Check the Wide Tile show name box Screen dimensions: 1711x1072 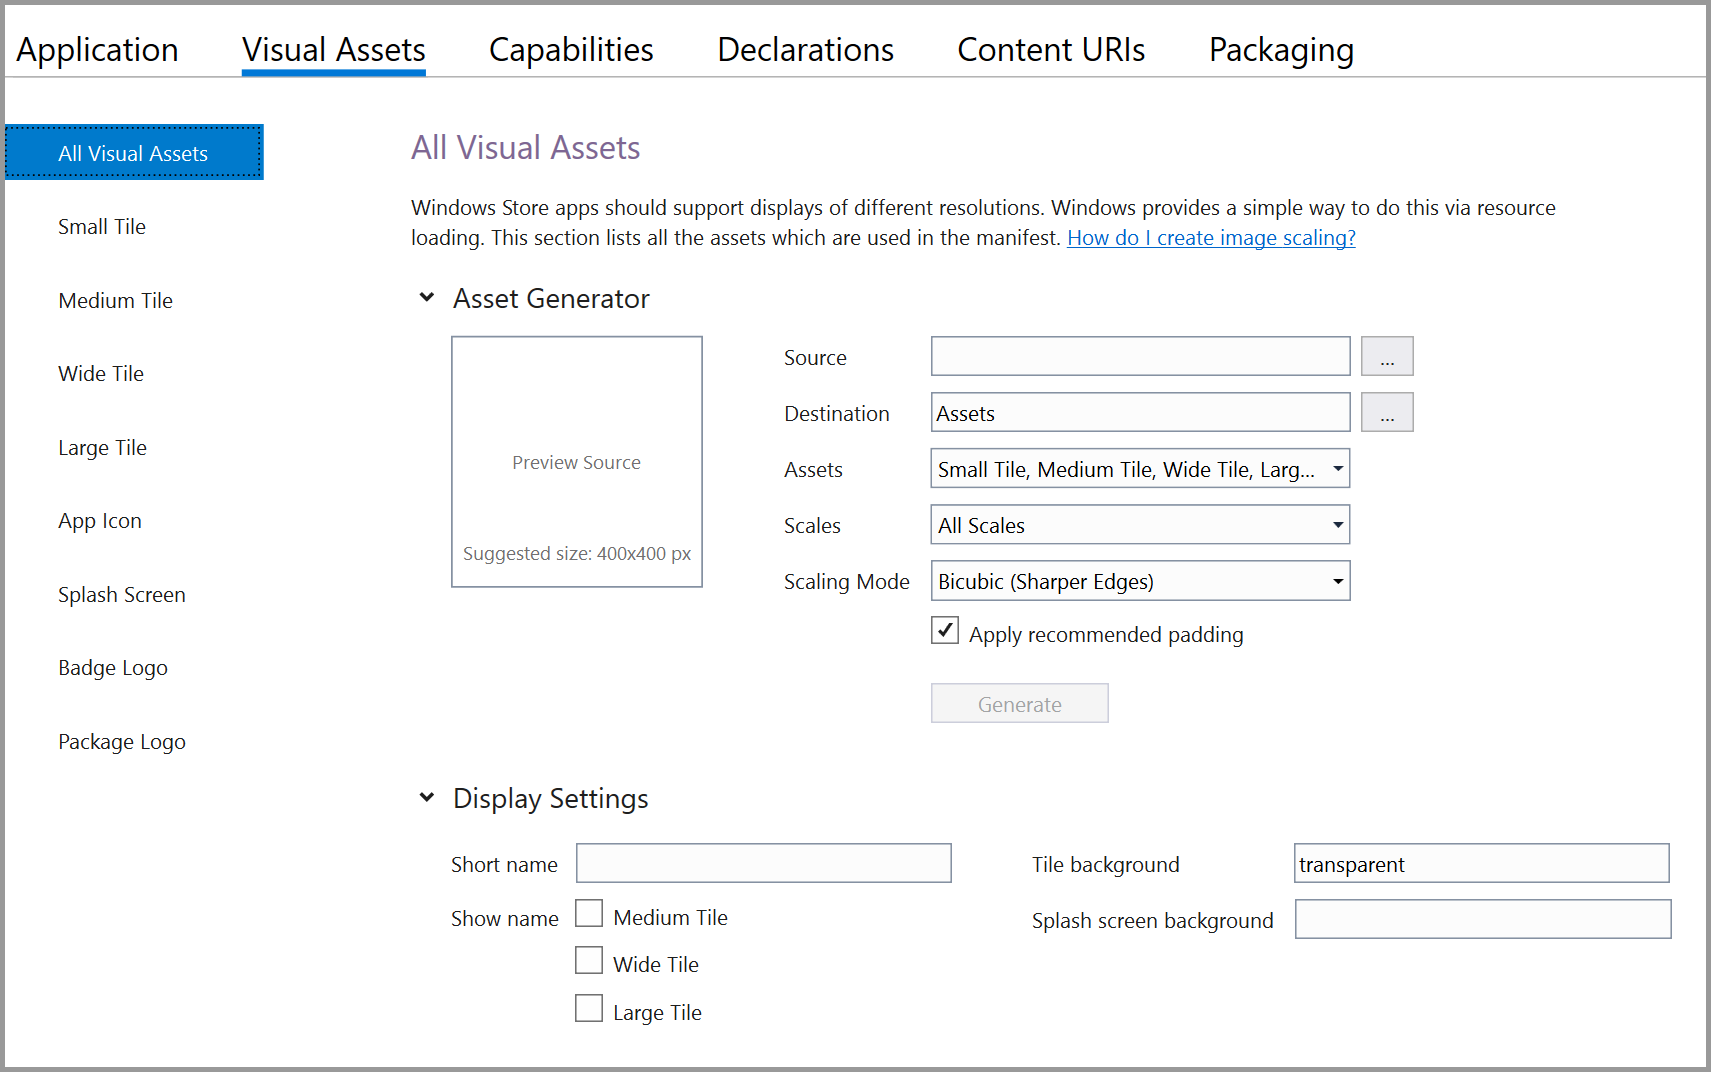point(589,961)
